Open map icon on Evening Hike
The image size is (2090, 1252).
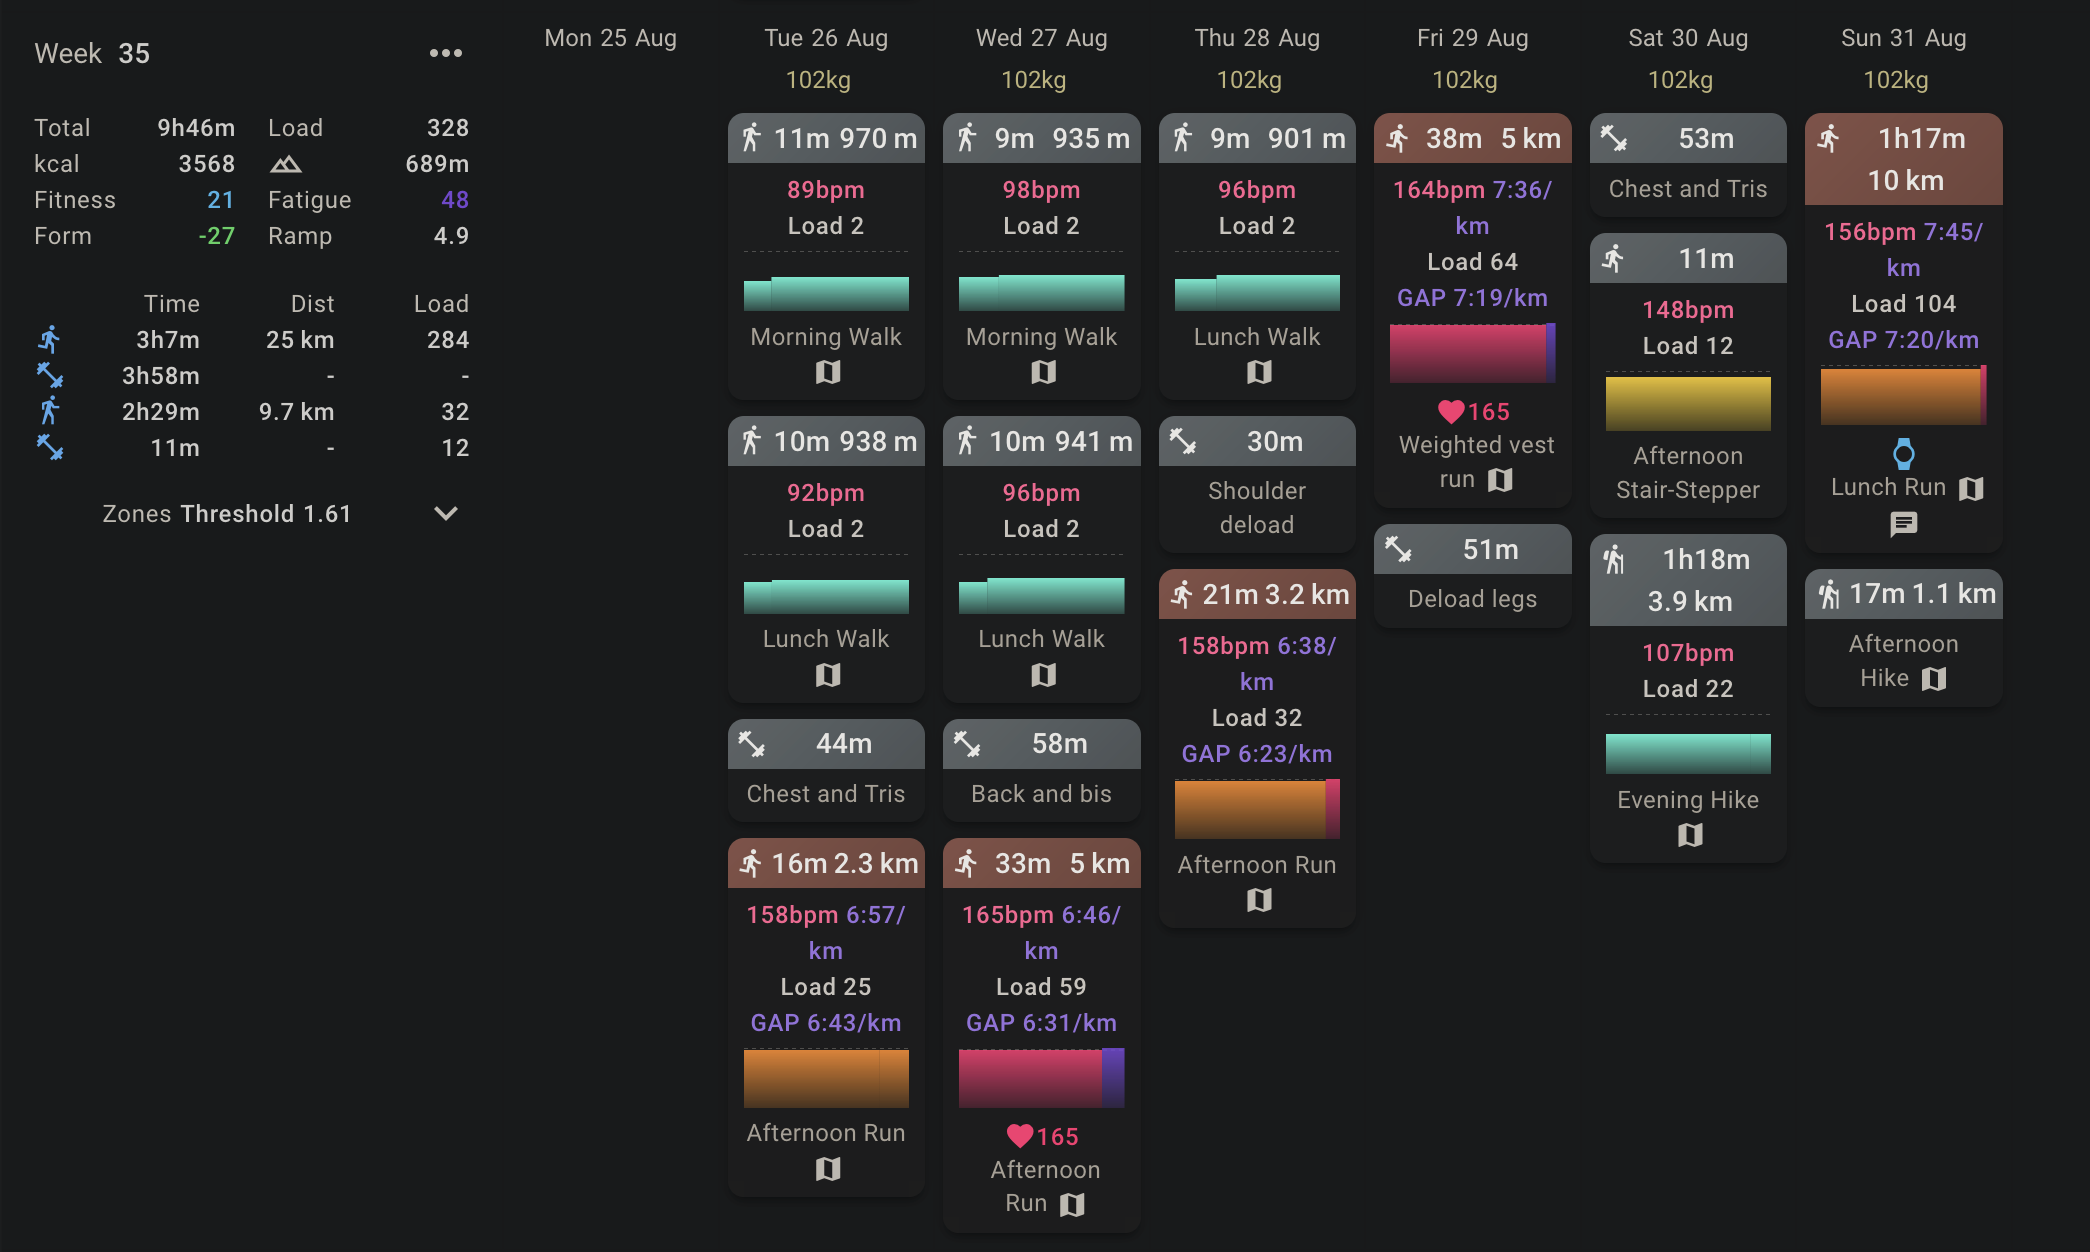click(1689, 835)
